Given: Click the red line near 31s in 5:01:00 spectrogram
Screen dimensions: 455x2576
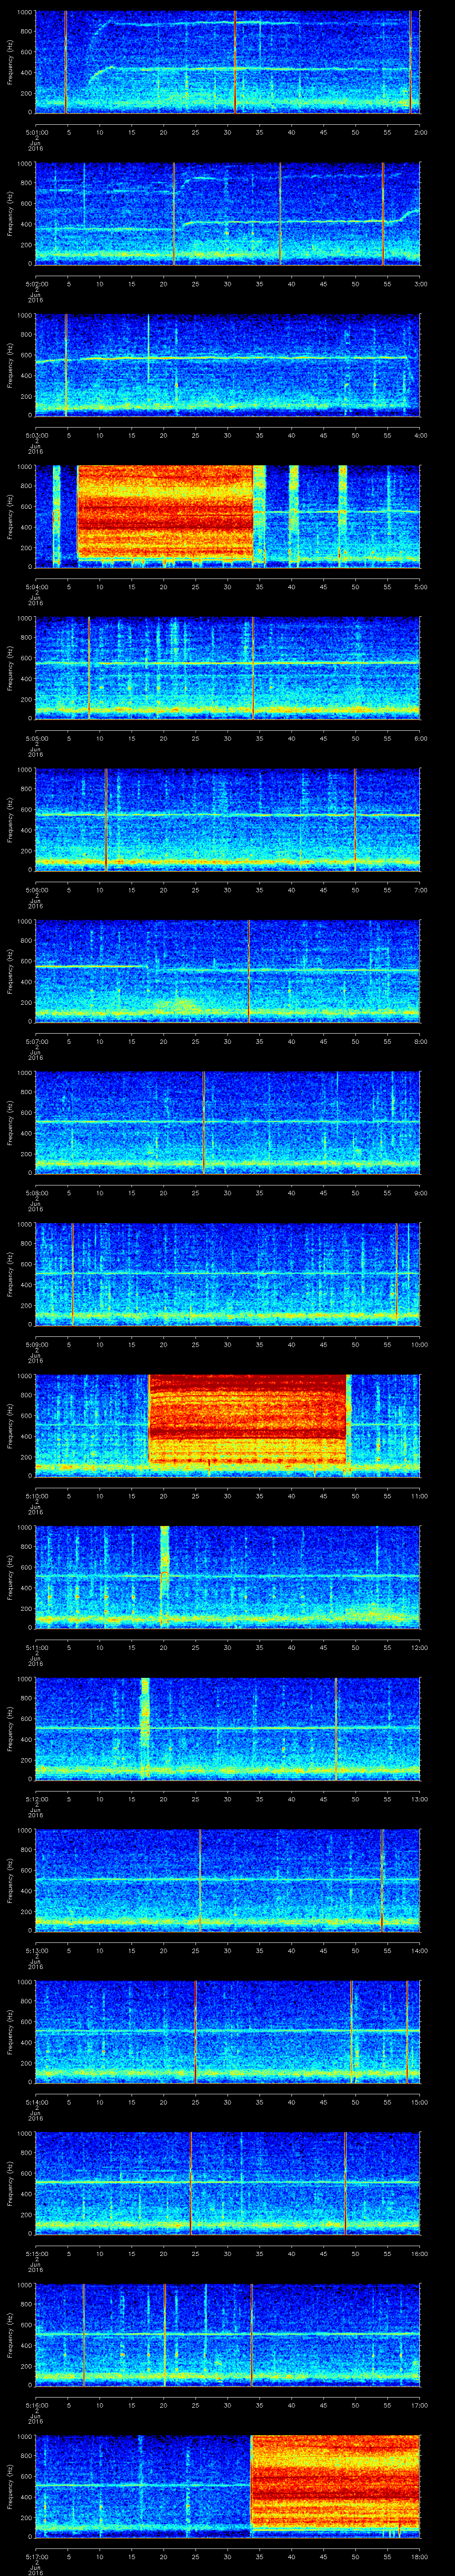Looking at the screenshot, I should (x=235, y=62).
